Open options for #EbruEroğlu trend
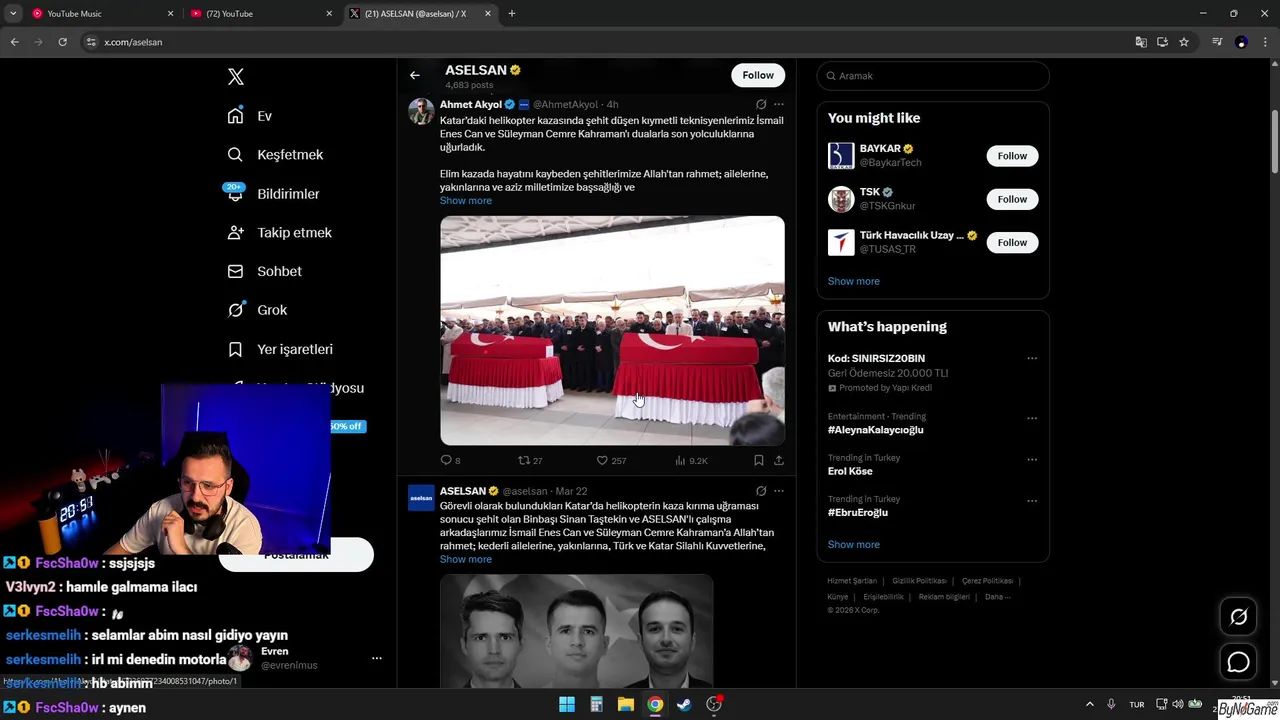This screenshot has width=1280, height=720. tap(1032, 501)
